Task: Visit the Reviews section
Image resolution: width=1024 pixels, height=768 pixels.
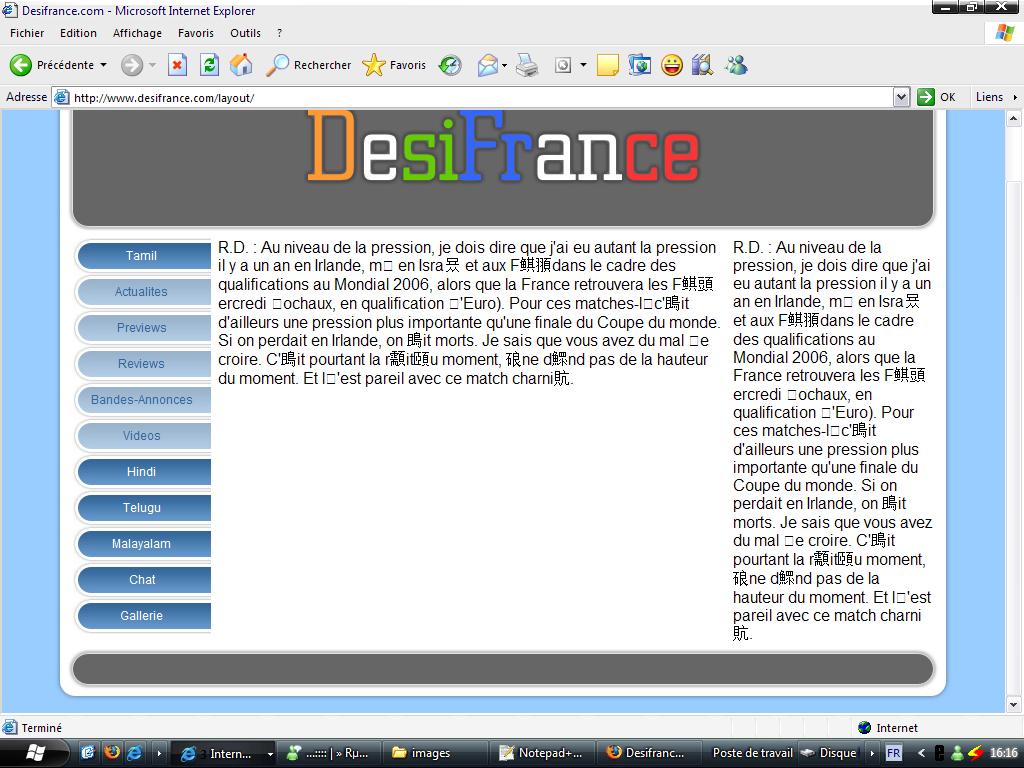Action: tap(144, 364)
